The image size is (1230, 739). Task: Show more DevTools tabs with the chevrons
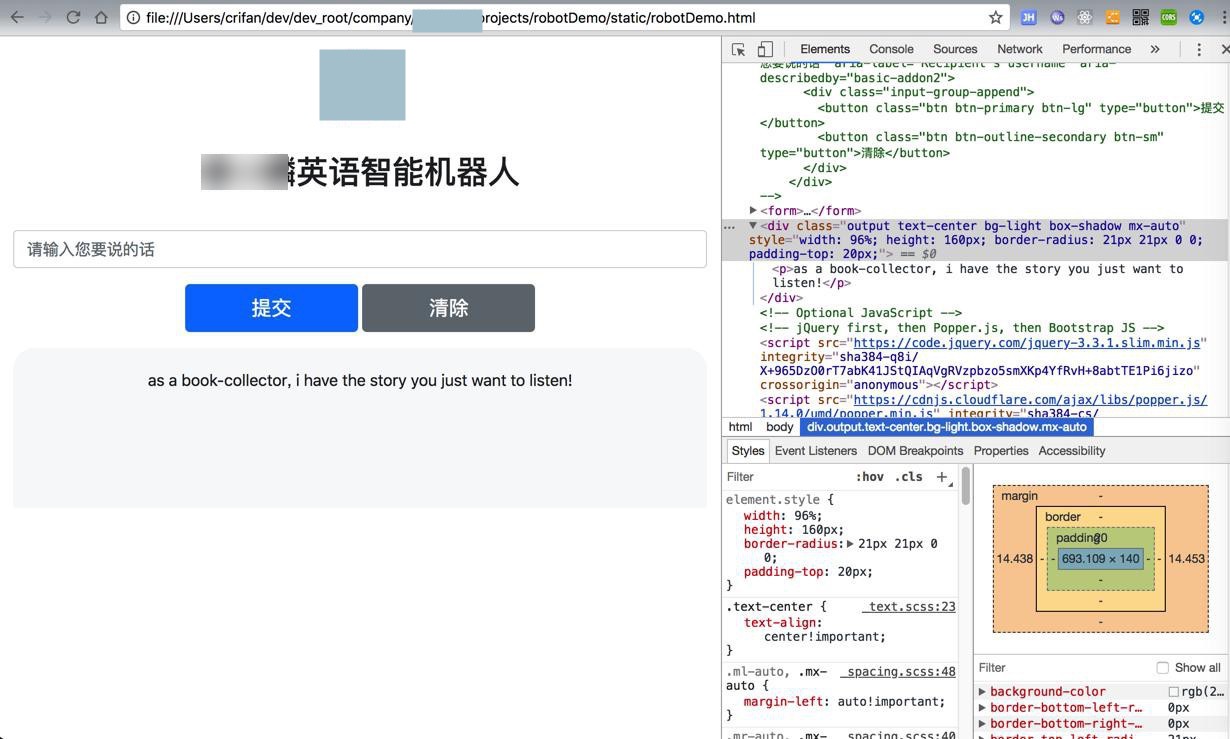(1155, 49)
